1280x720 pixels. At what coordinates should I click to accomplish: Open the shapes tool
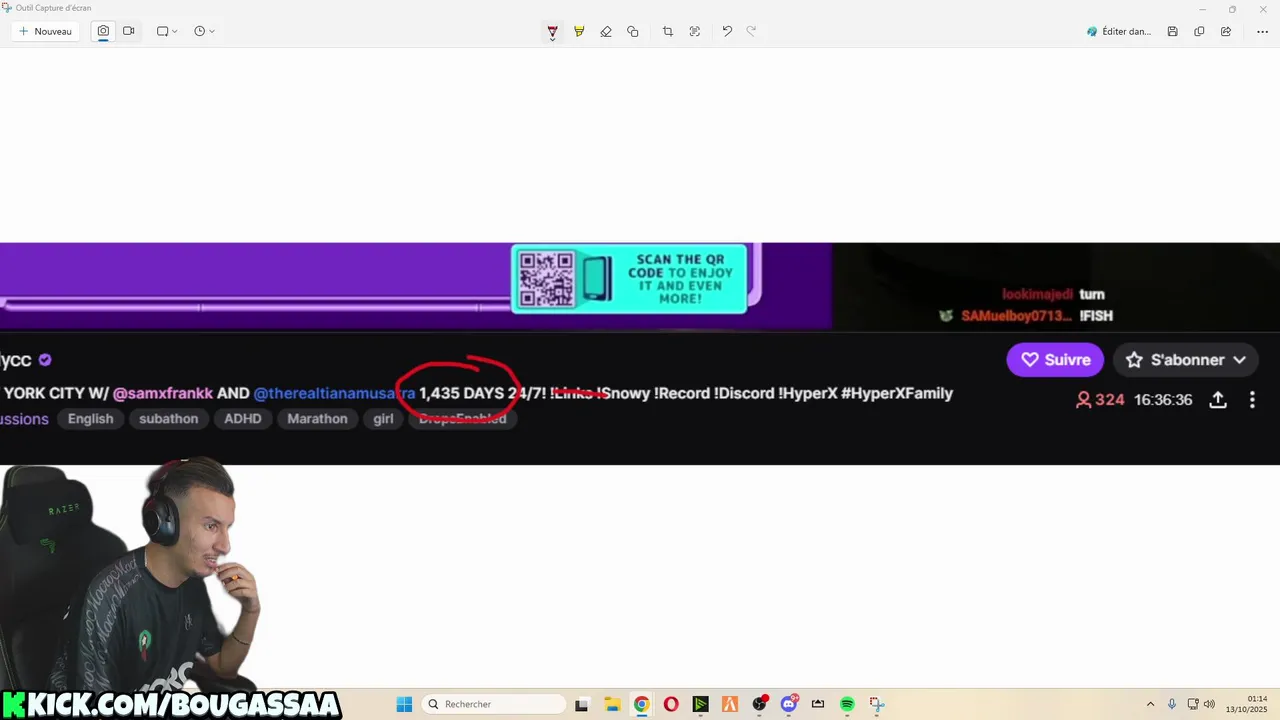[x=633, y=31]
